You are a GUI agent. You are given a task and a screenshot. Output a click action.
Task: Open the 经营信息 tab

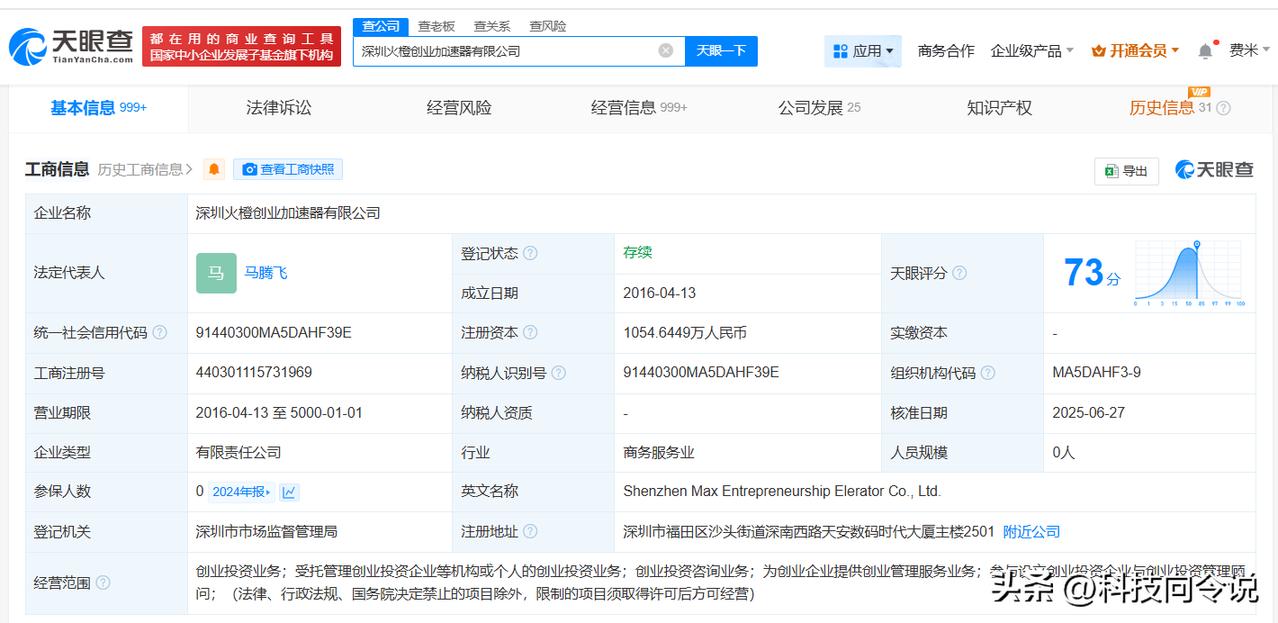pyautogui.click(x=639, y=108)
